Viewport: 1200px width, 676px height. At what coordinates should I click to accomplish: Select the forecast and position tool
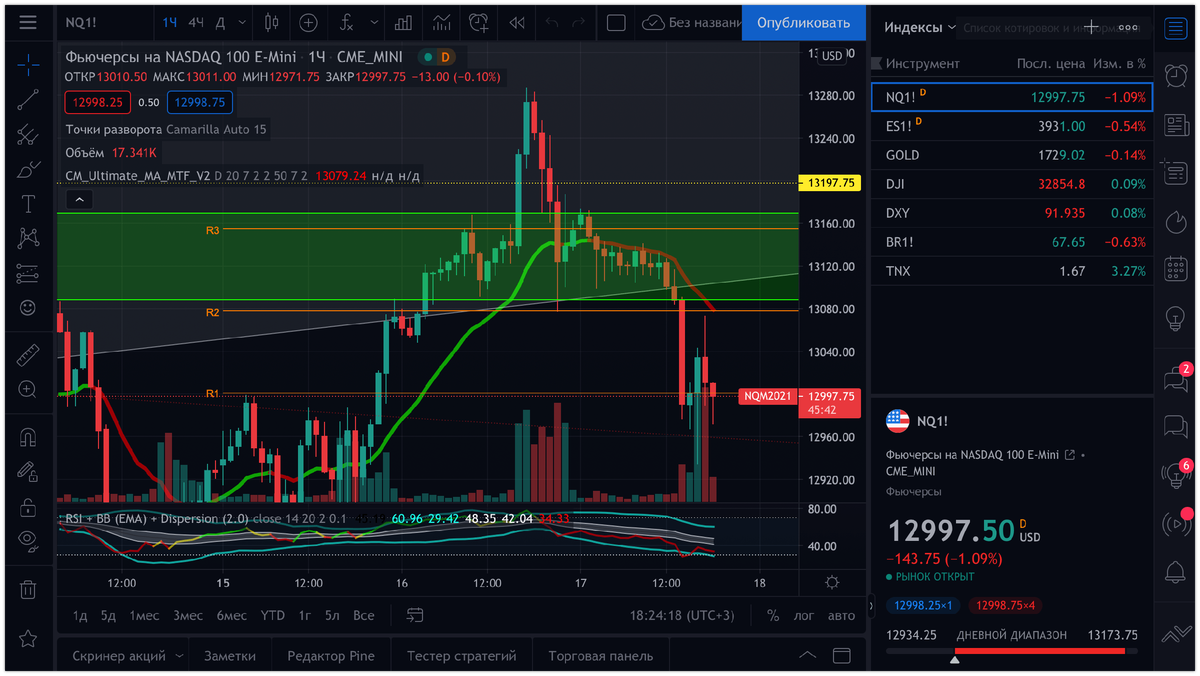click(x=28, y=273)
